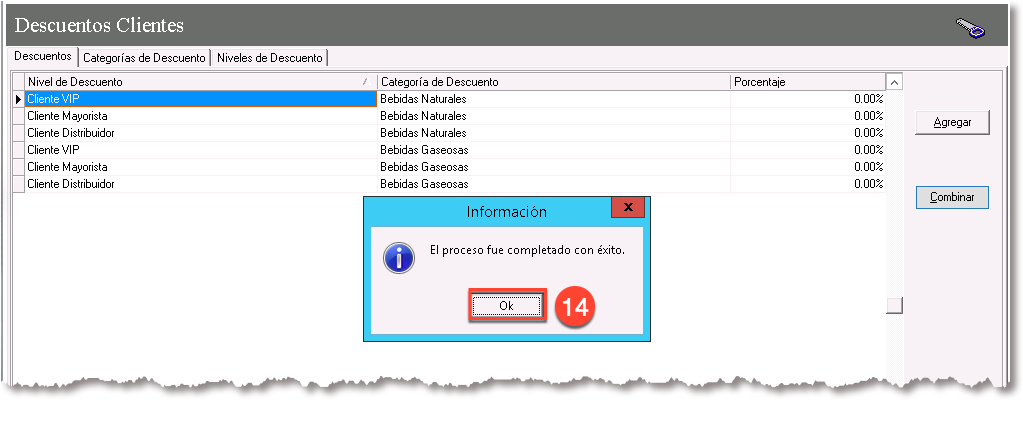This screenshot has height=425, width=1023.
Task: Close the Información dialog with the X
Action: (x=628, y=208)
